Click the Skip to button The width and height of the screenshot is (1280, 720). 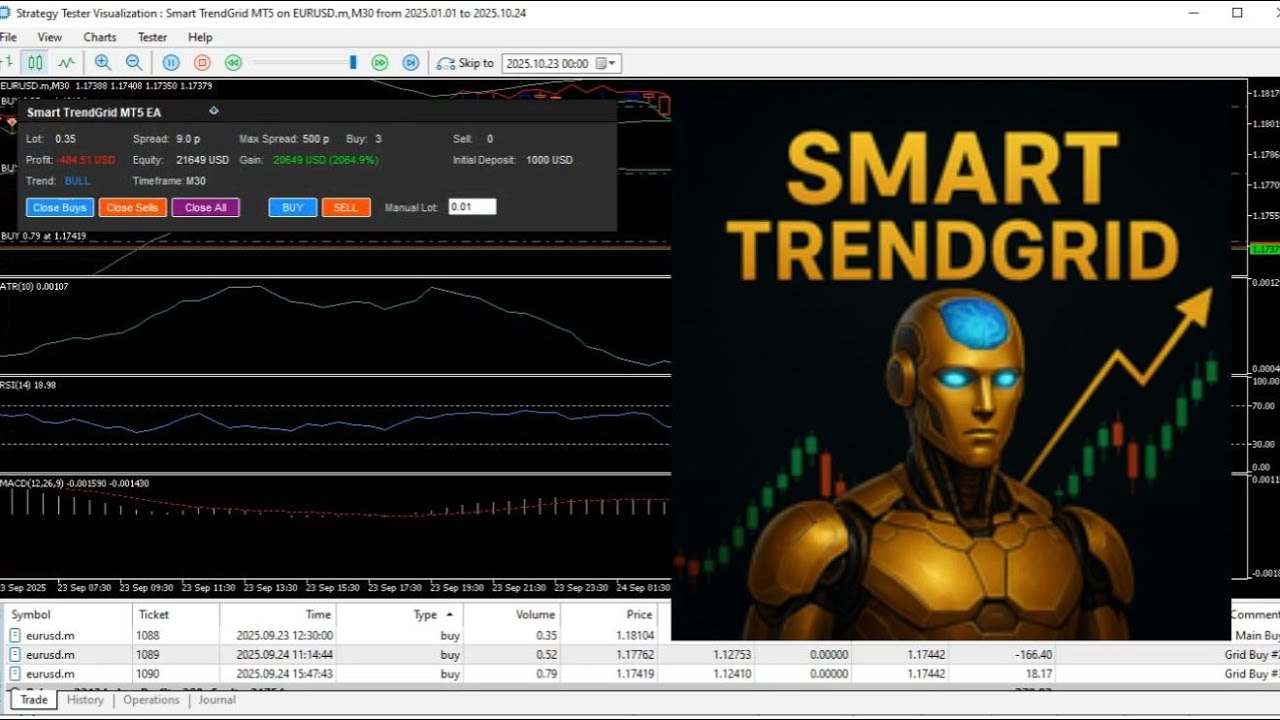pyautogui.click(x=466, y=63)
